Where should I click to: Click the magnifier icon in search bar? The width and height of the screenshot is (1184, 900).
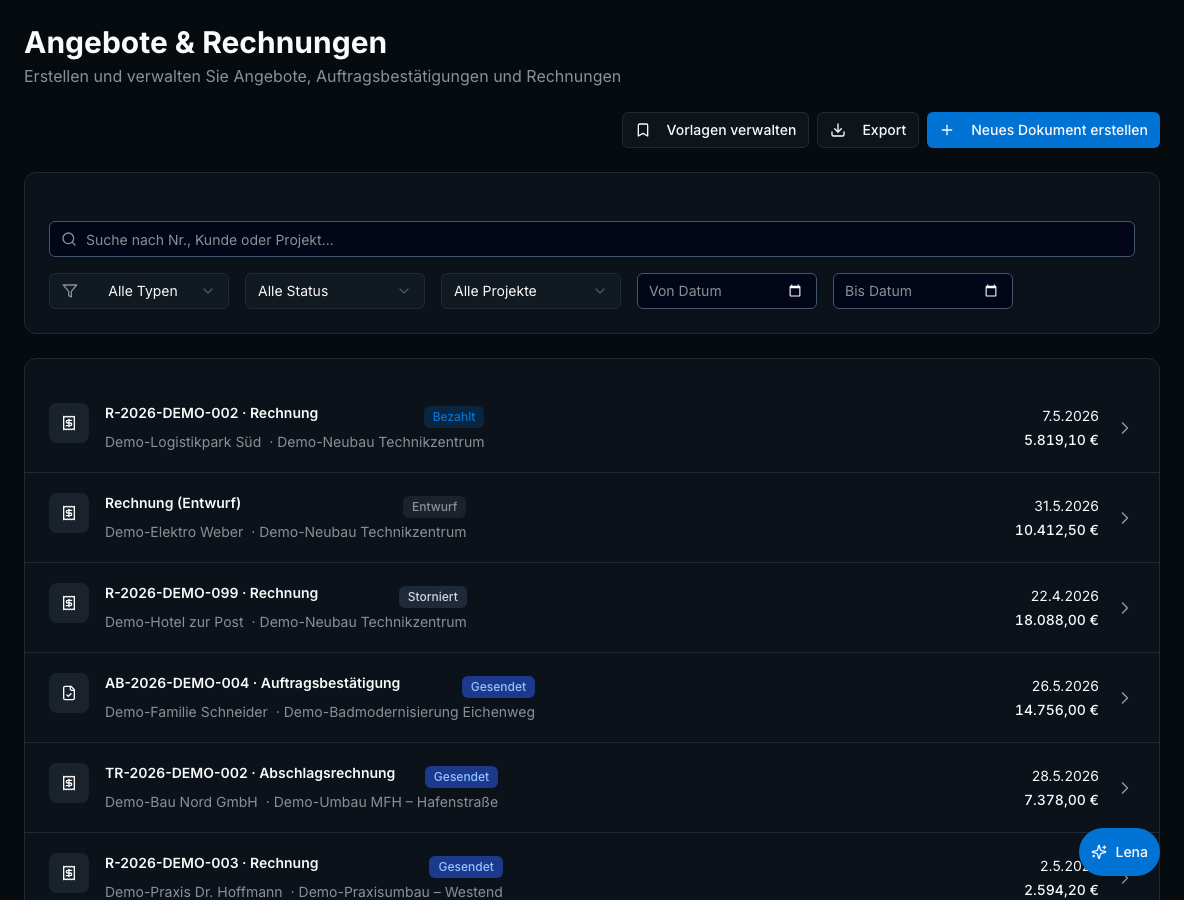pyautogui.click(x=69, y=239)
